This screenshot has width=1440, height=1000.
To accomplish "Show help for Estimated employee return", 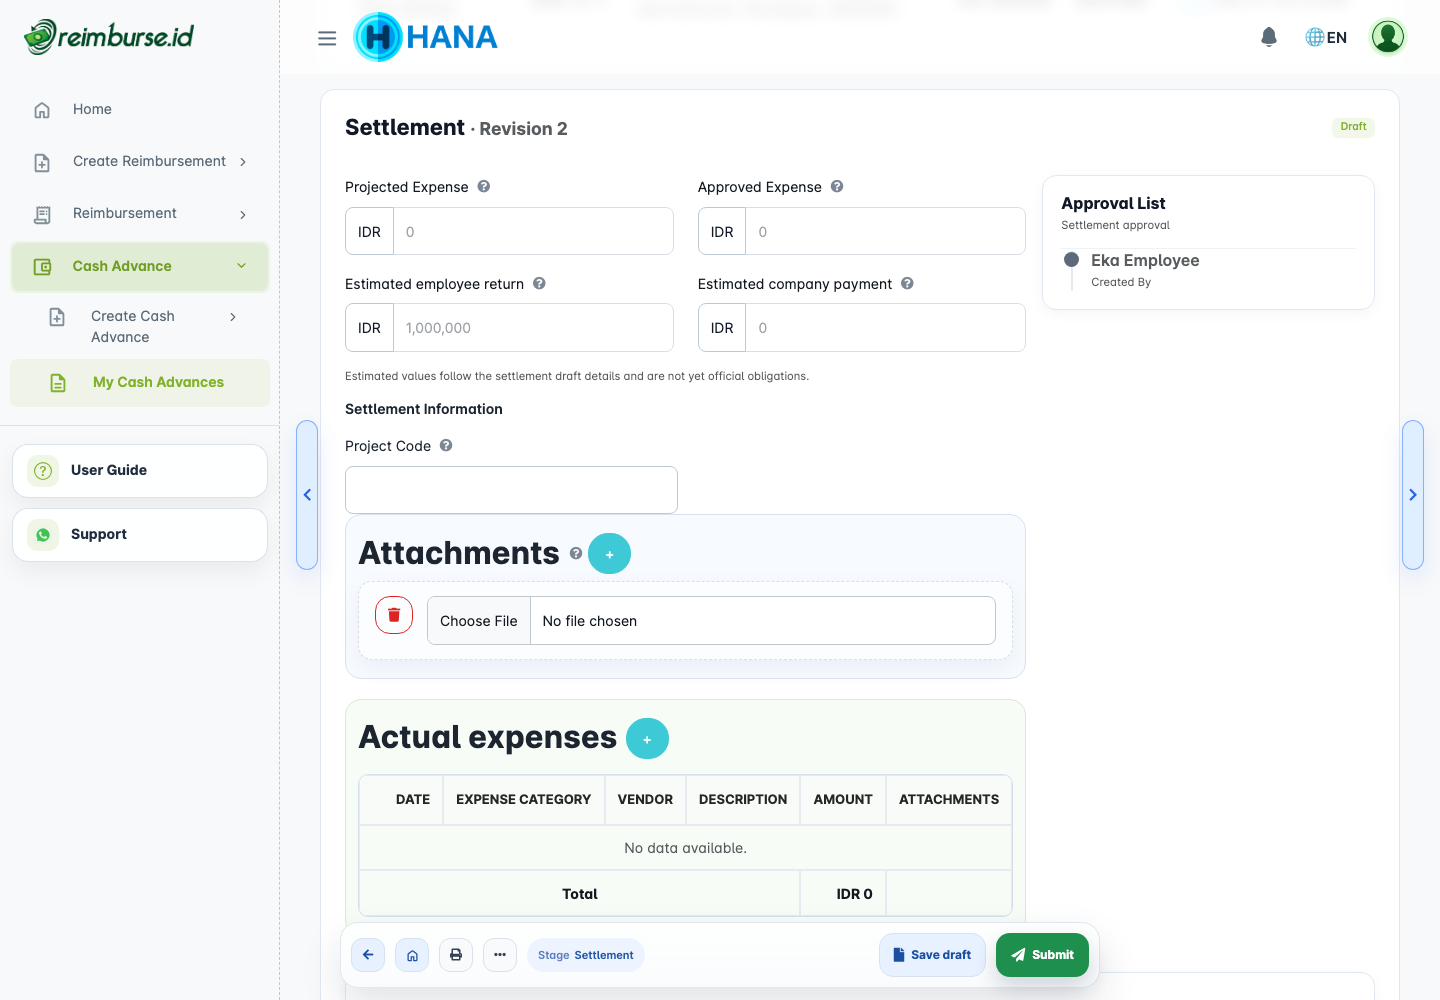I will pos(539,283).
